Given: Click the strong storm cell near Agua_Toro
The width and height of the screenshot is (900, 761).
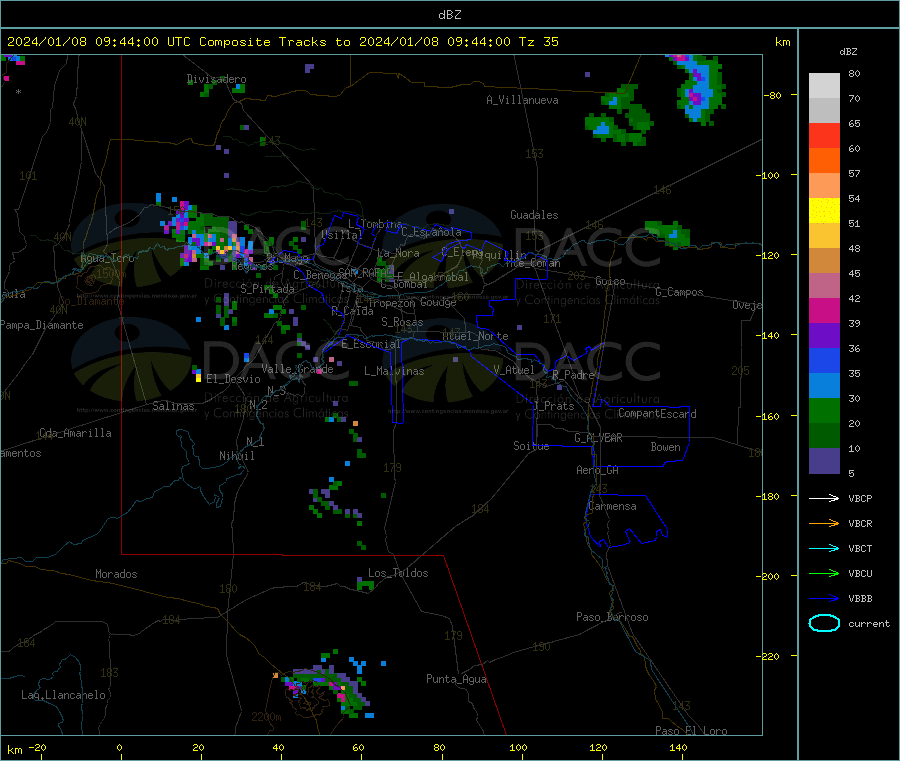Looking at the screenshot, I should (x=210, y=236).
